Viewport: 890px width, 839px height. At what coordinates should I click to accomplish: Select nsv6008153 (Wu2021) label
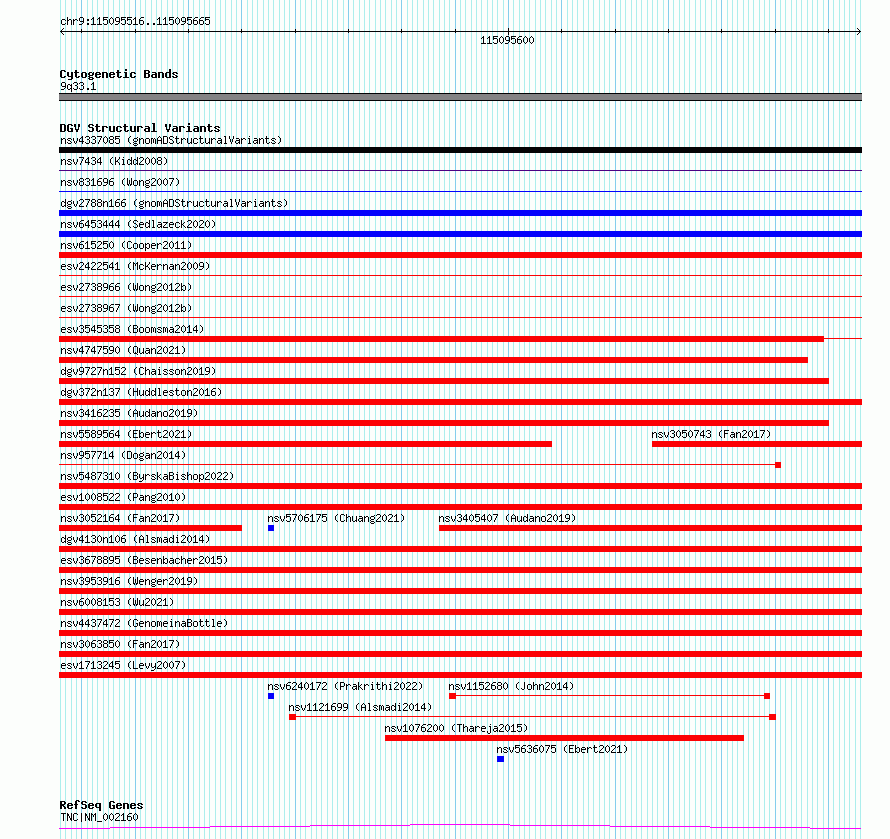[x=117, y=602]
